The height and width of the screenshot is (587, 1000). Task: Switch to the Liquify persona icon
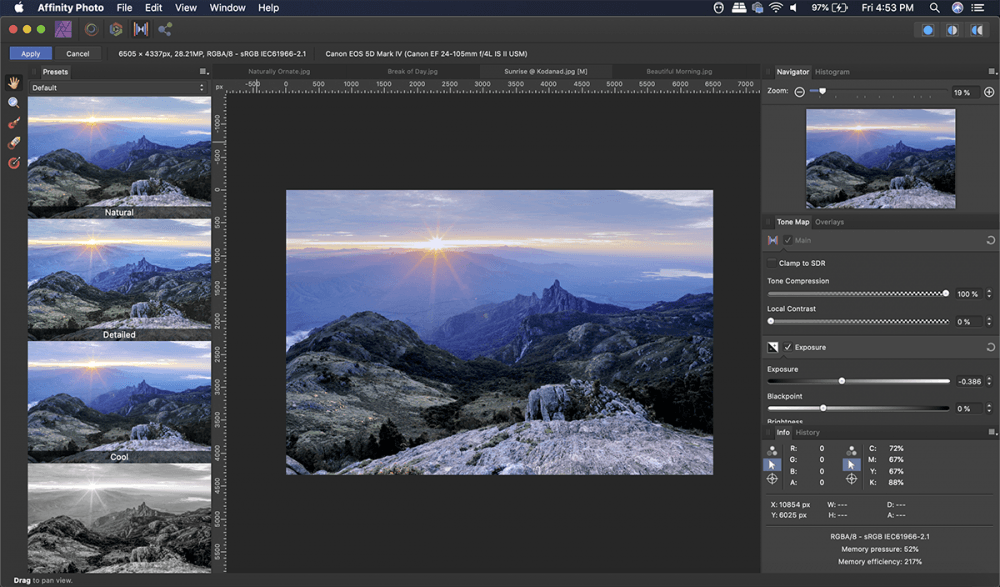[x=92, y=30]
